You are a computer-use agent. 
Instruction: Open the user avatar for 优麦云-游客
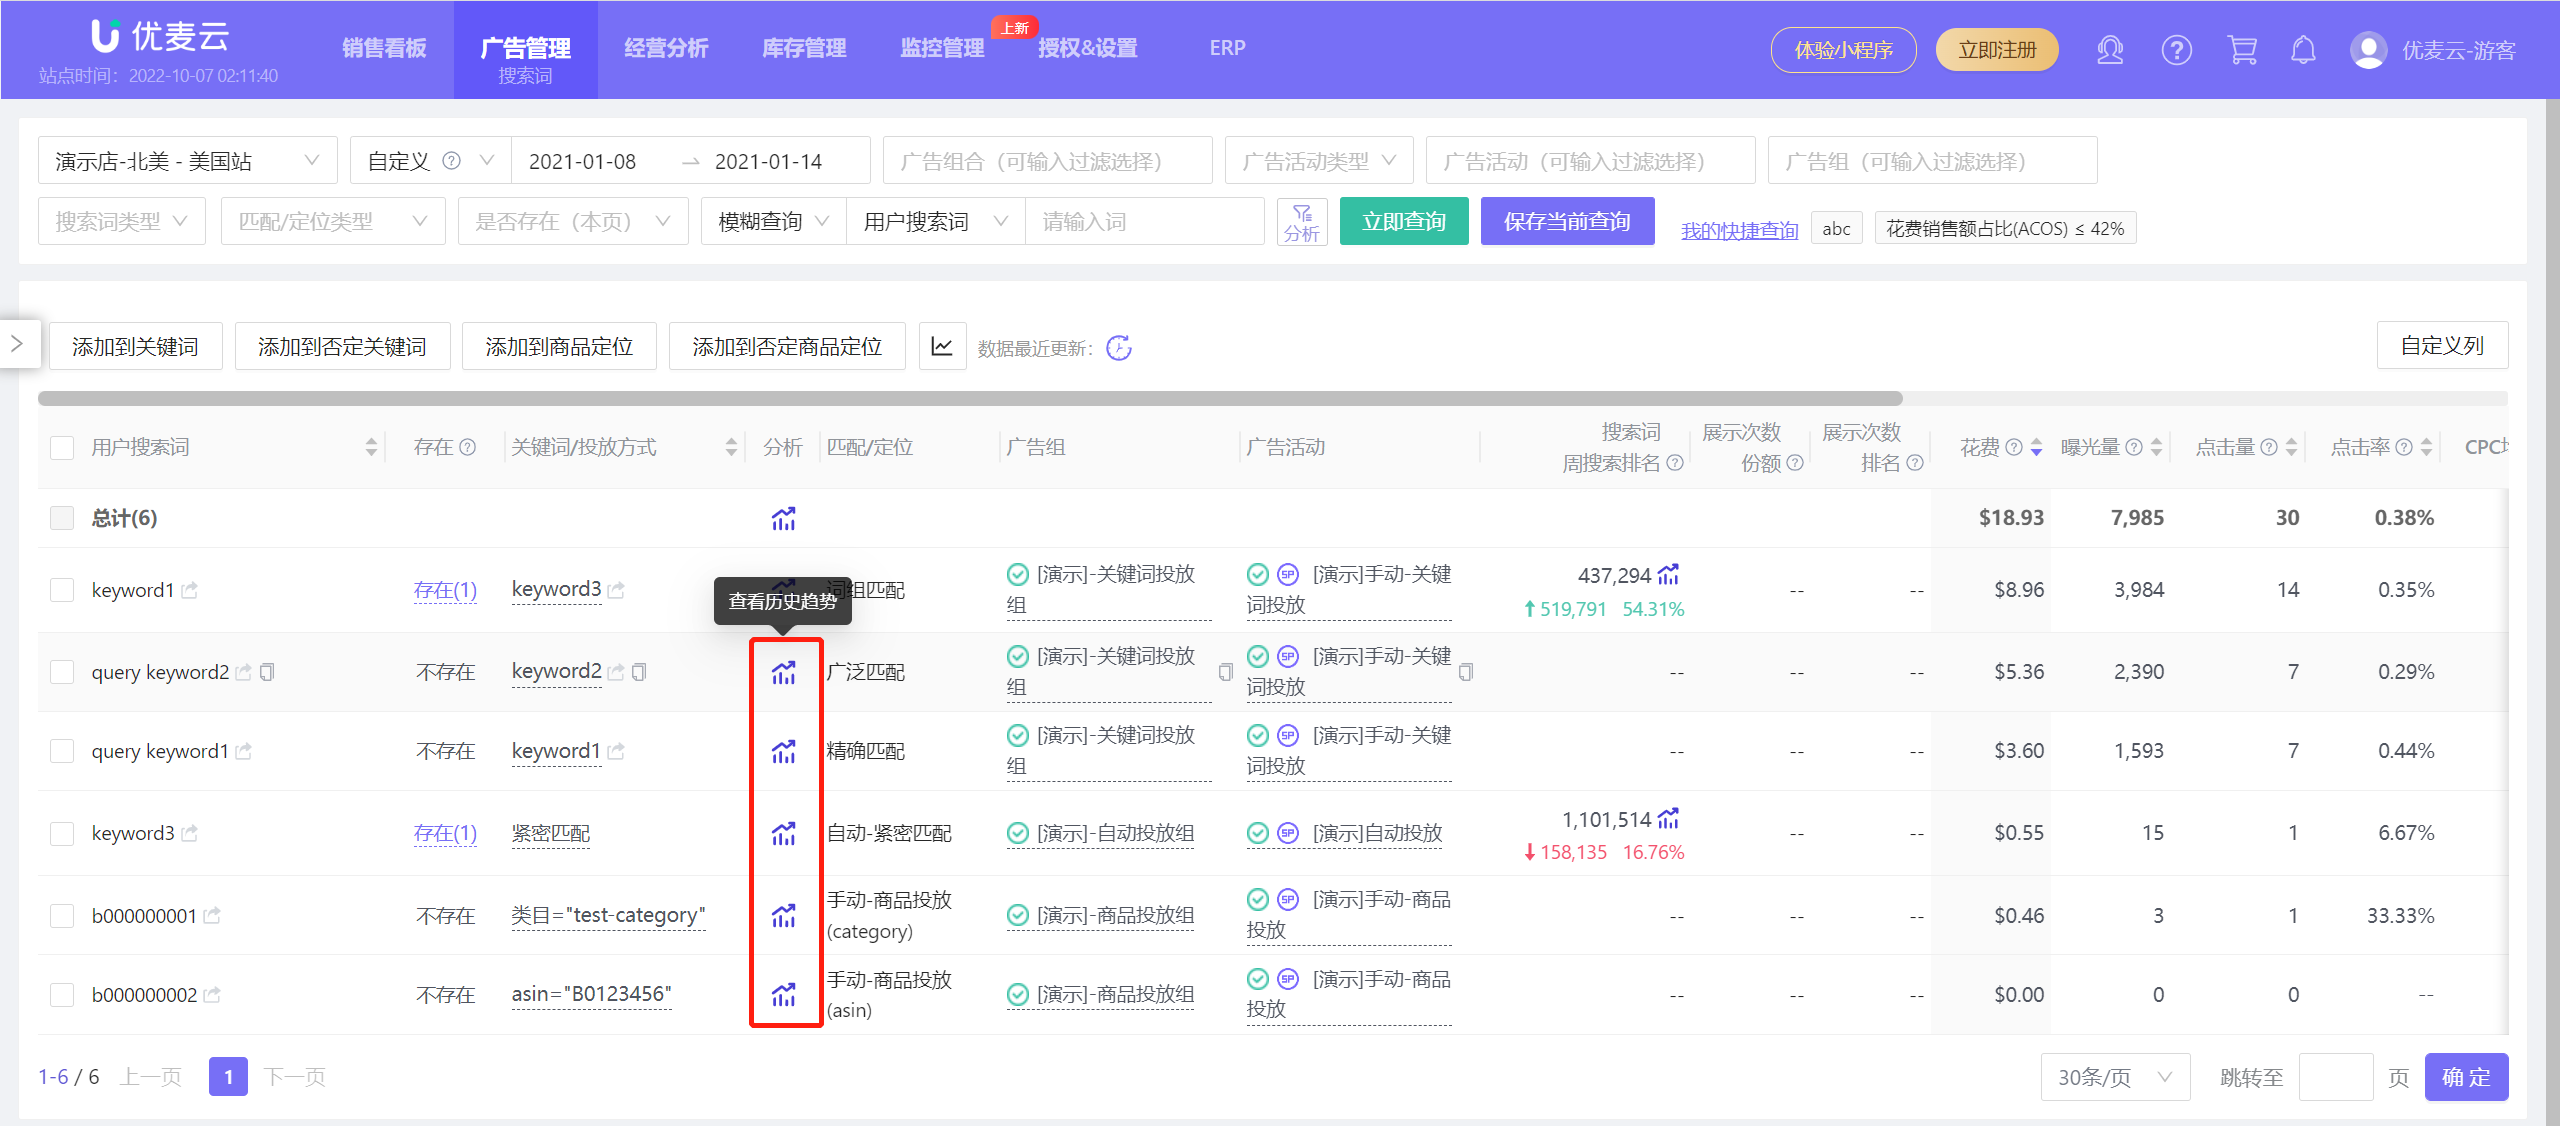pyautogui.click(x=2368, y=50)
